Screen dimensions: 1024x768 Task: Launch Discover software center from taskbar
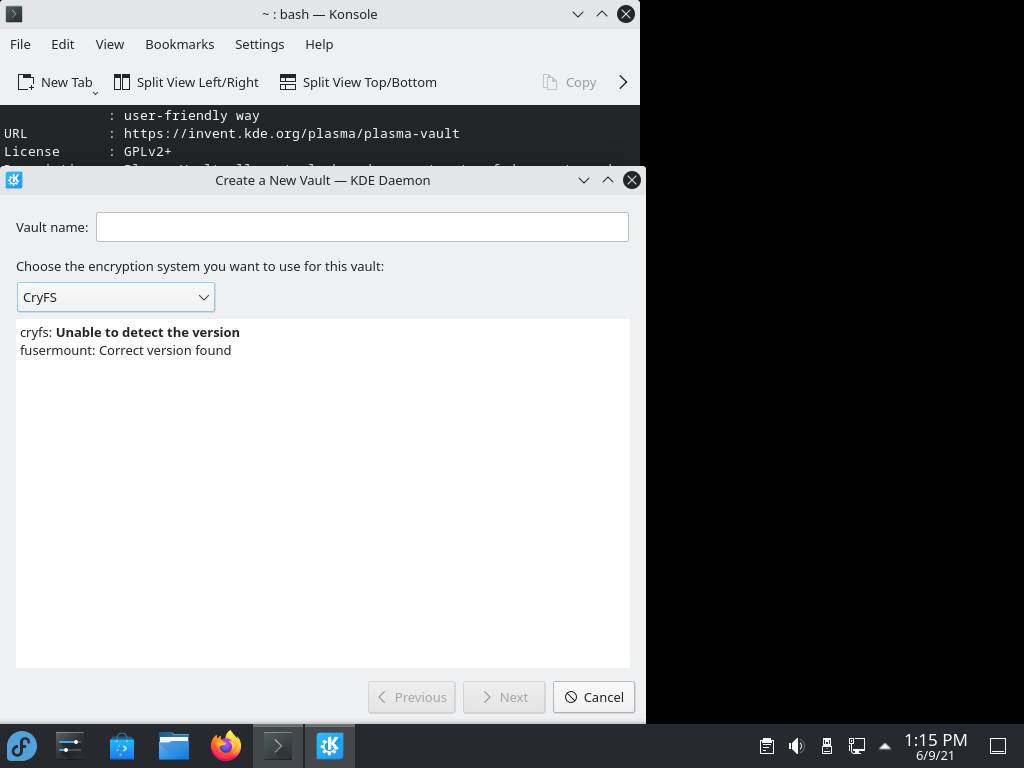pyautogui.click(x=121, y=746)
